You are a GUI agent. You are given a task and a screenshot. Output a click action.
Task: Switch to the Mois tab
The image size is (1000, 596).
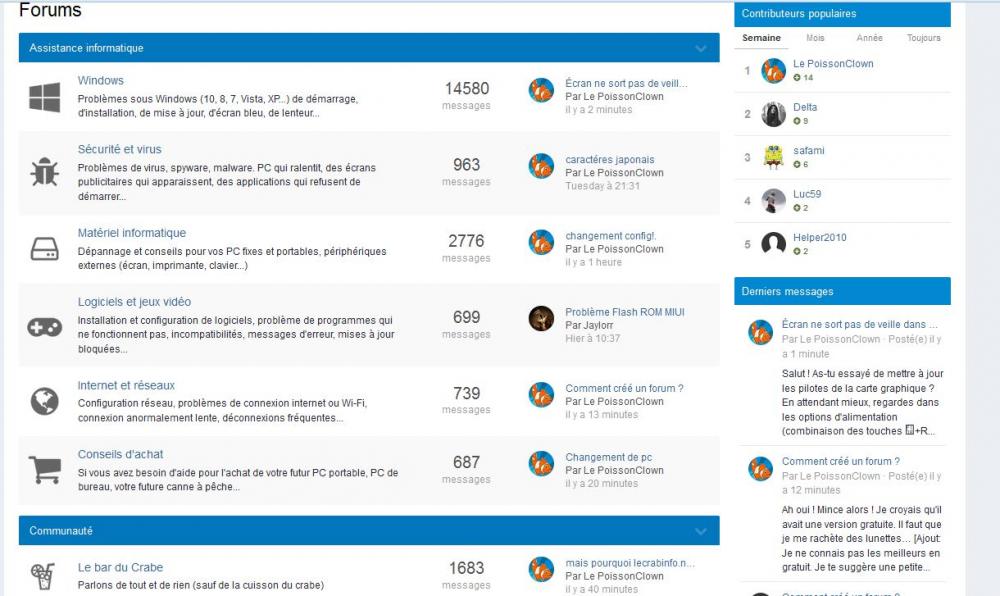pos(815,38)
